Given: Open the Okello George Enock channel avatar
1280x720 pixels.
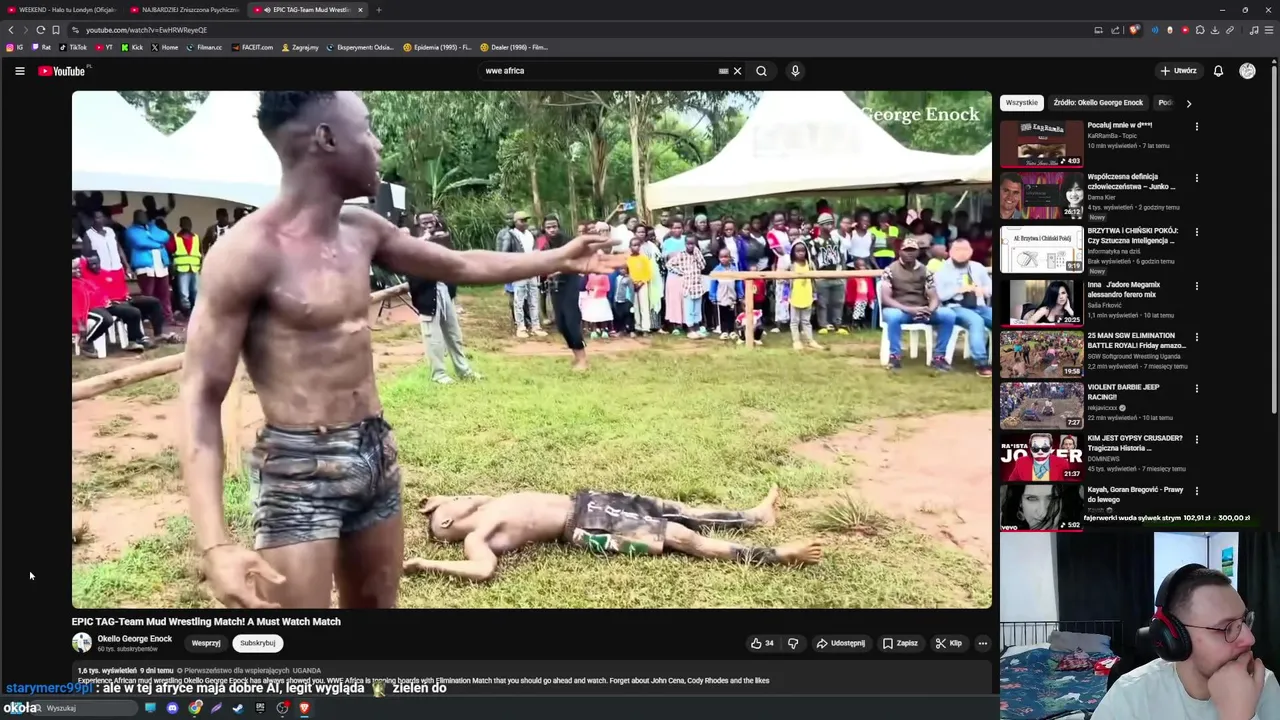Looking at the screenshot, I should click(x=82, y=643).
